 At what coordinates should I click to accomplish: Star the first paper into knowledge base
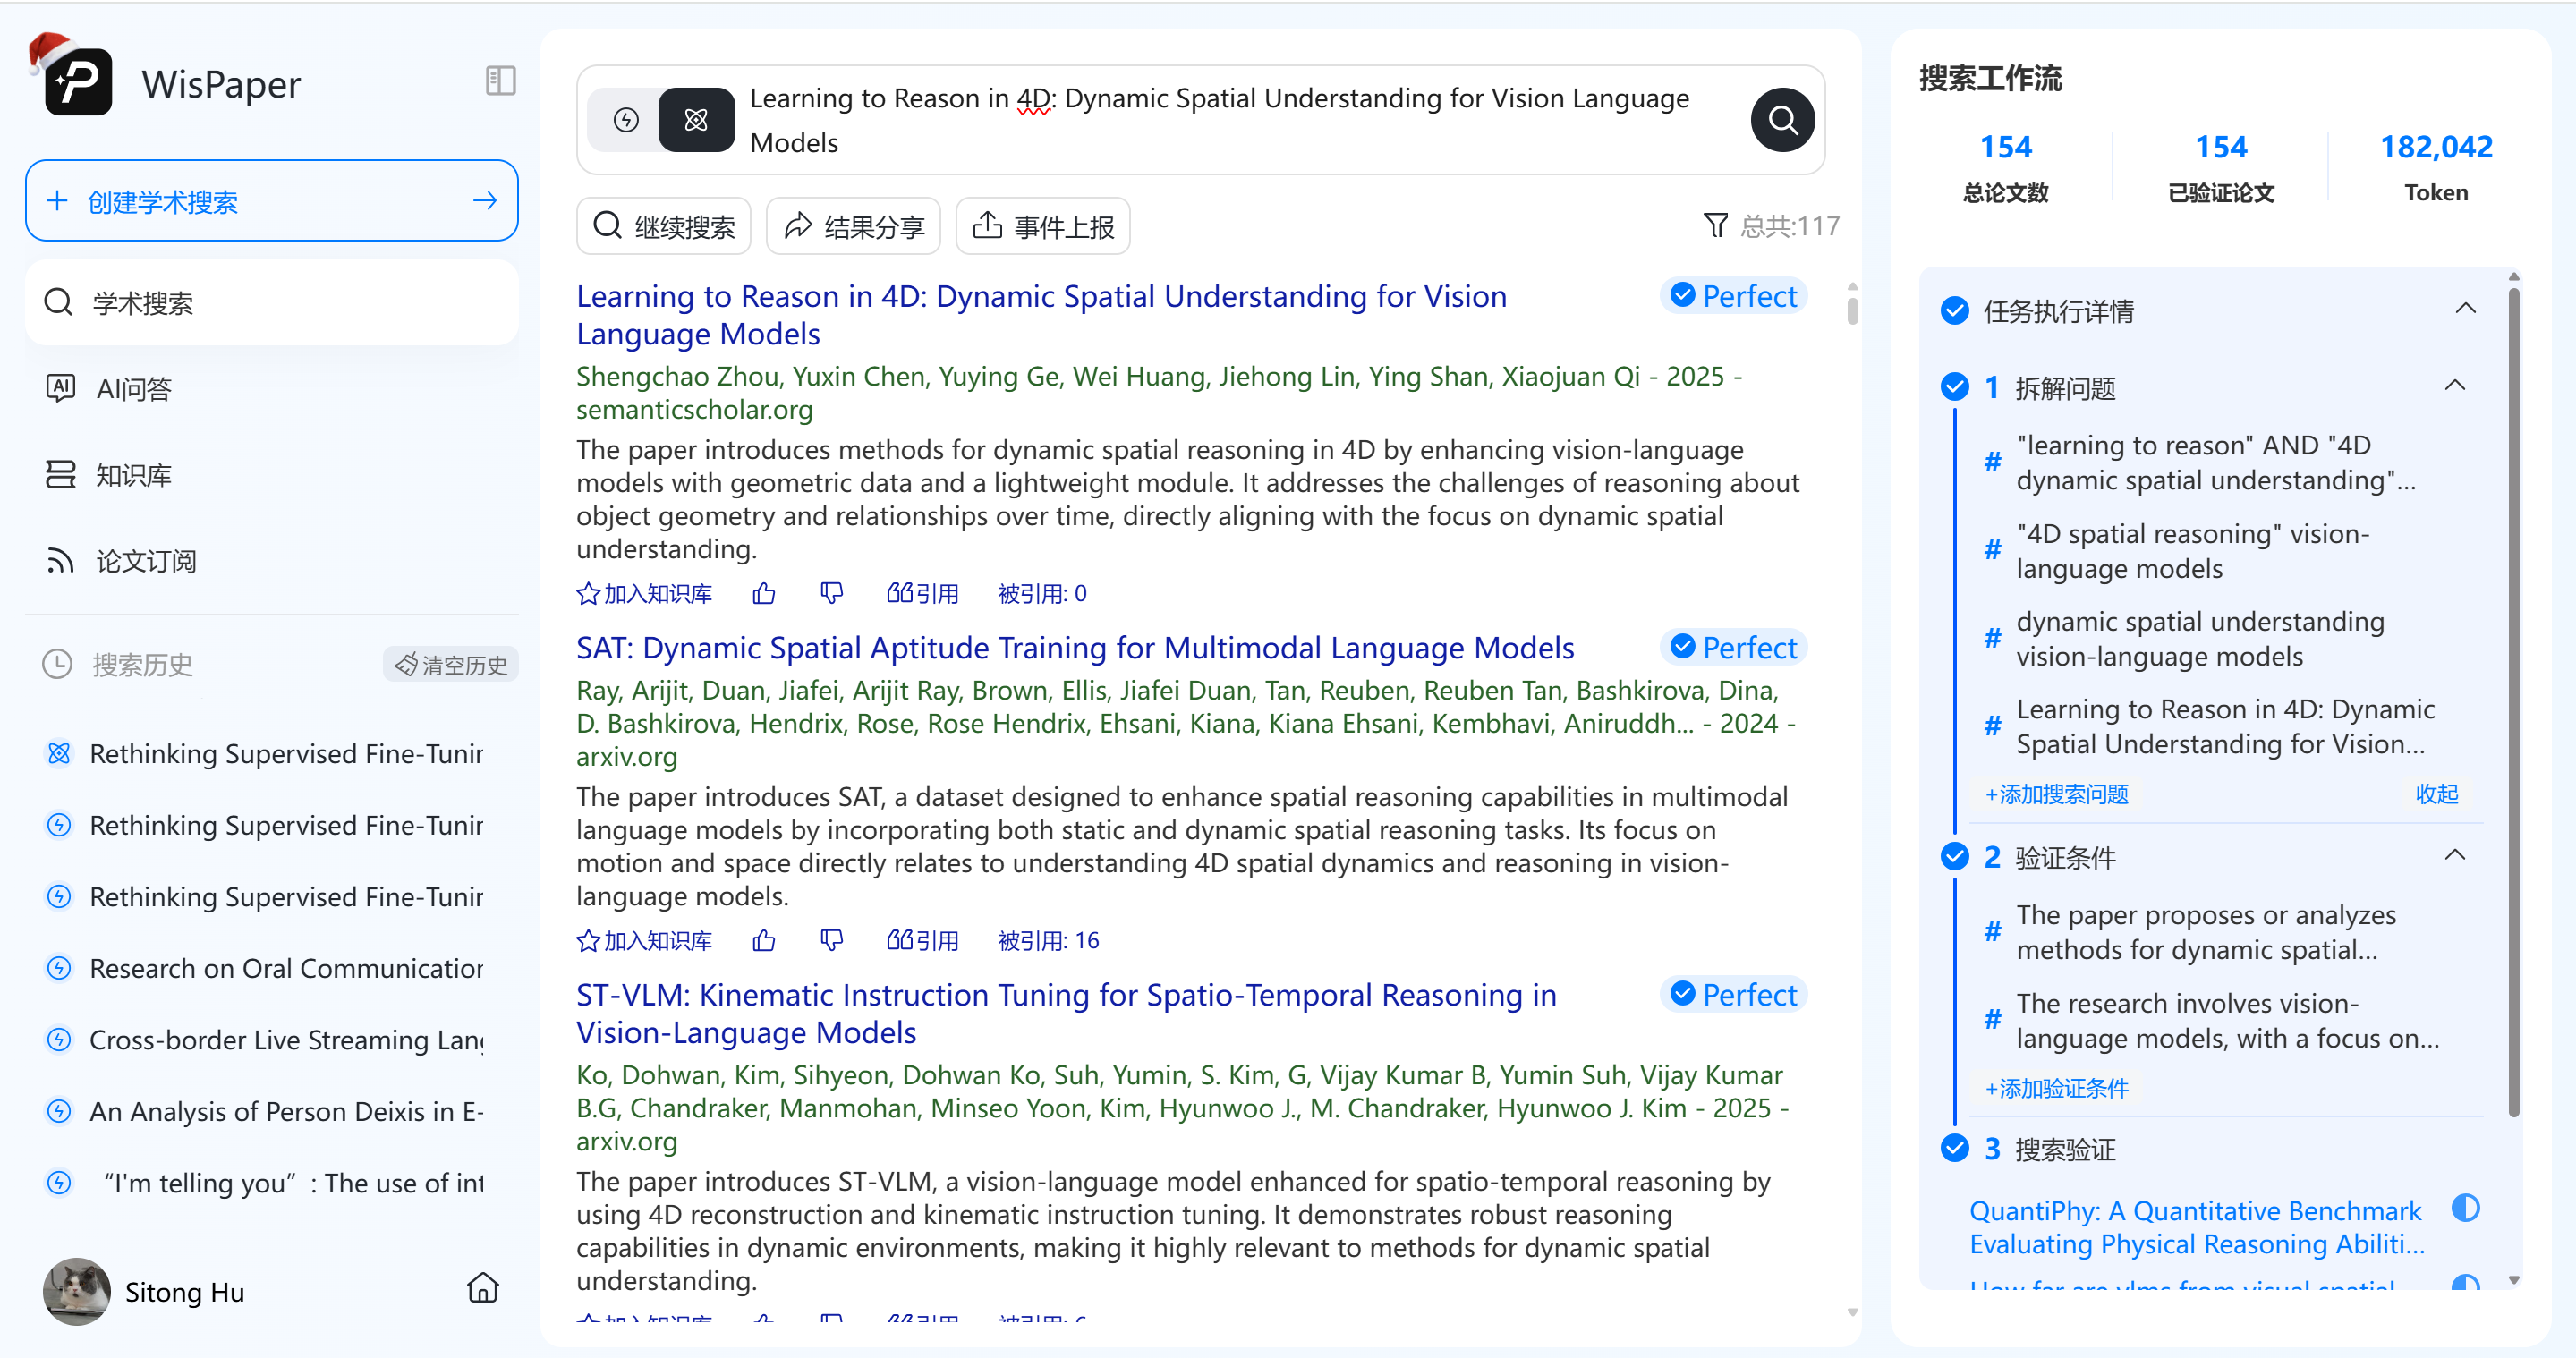coord(644,594)
